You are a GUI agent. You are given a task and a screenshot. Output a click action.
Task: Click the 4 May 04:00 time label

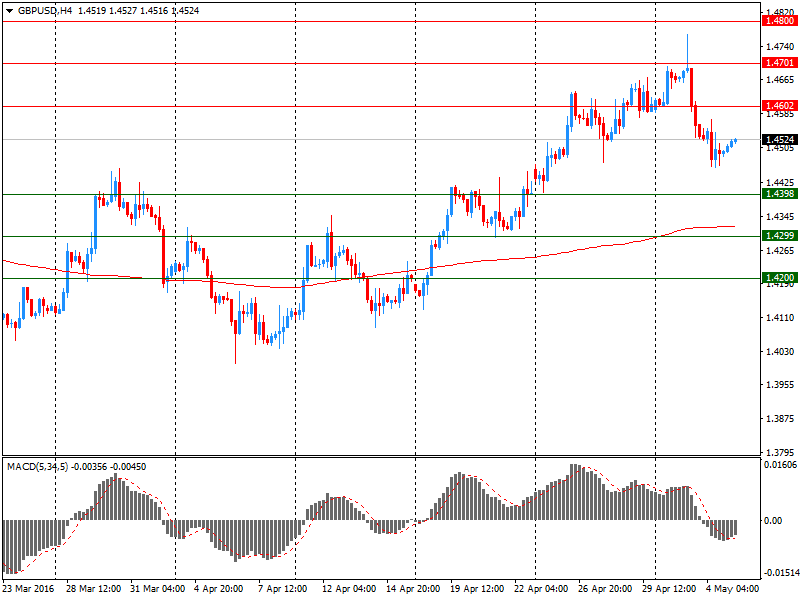pyautogui.click(x=733, y=589)
